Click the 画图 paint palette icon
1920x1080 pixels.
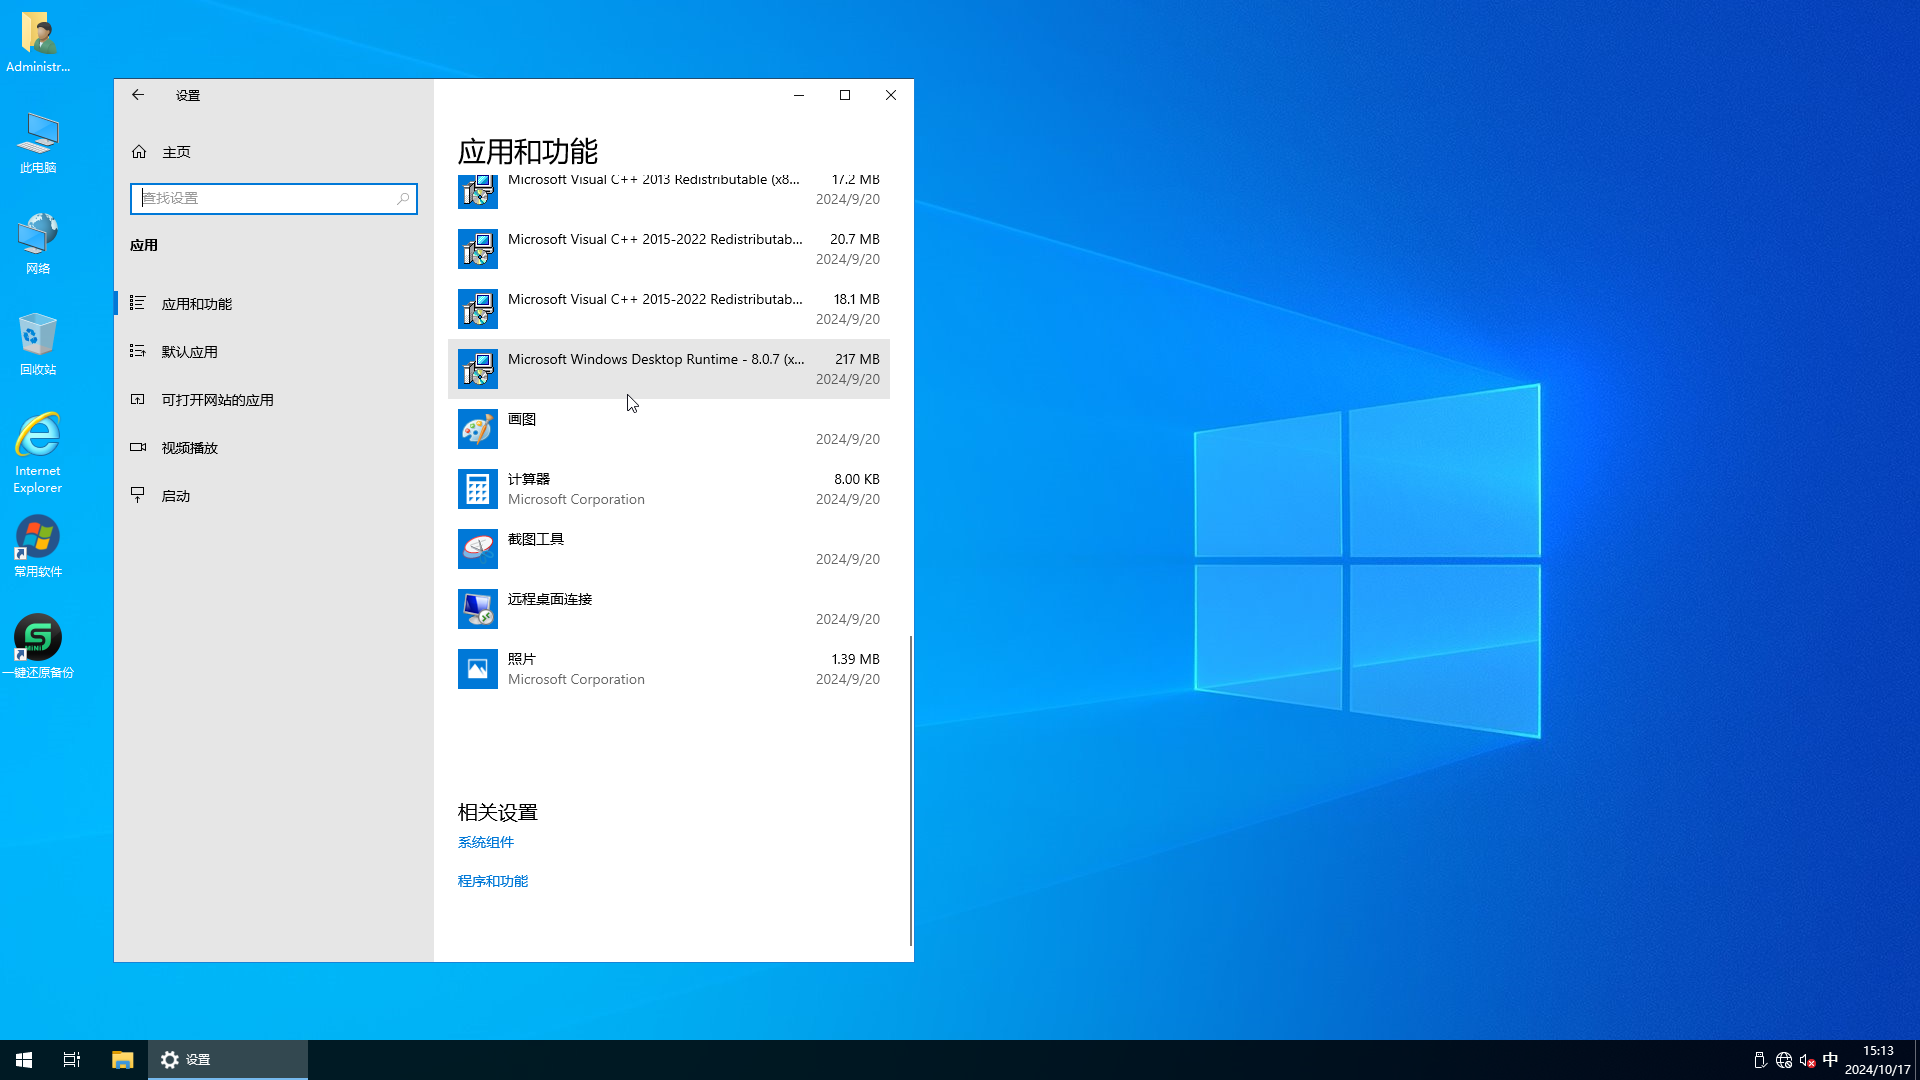pyautogui.click(x=478, y=429)
